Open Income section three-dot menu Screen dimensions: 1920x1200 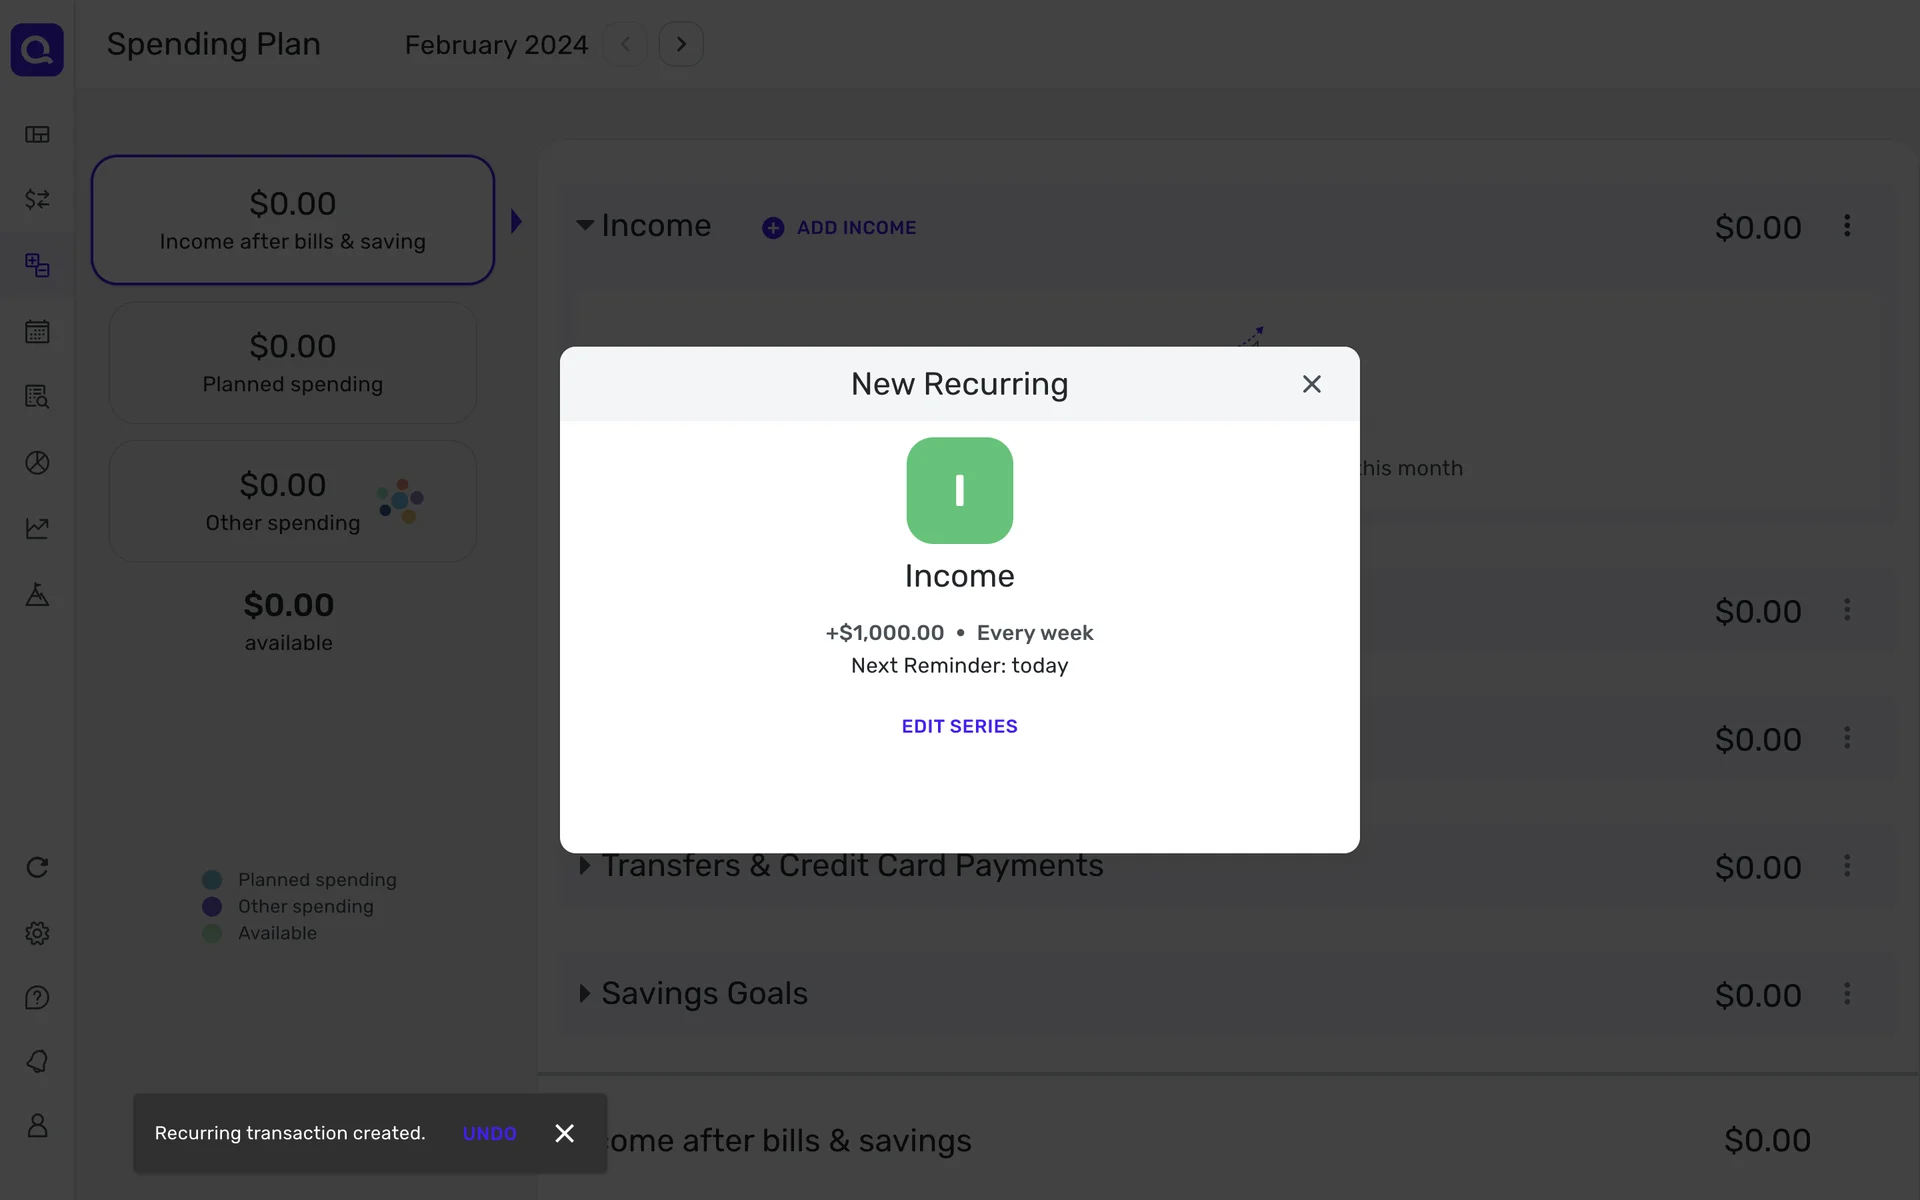(x=1847, y=226)
